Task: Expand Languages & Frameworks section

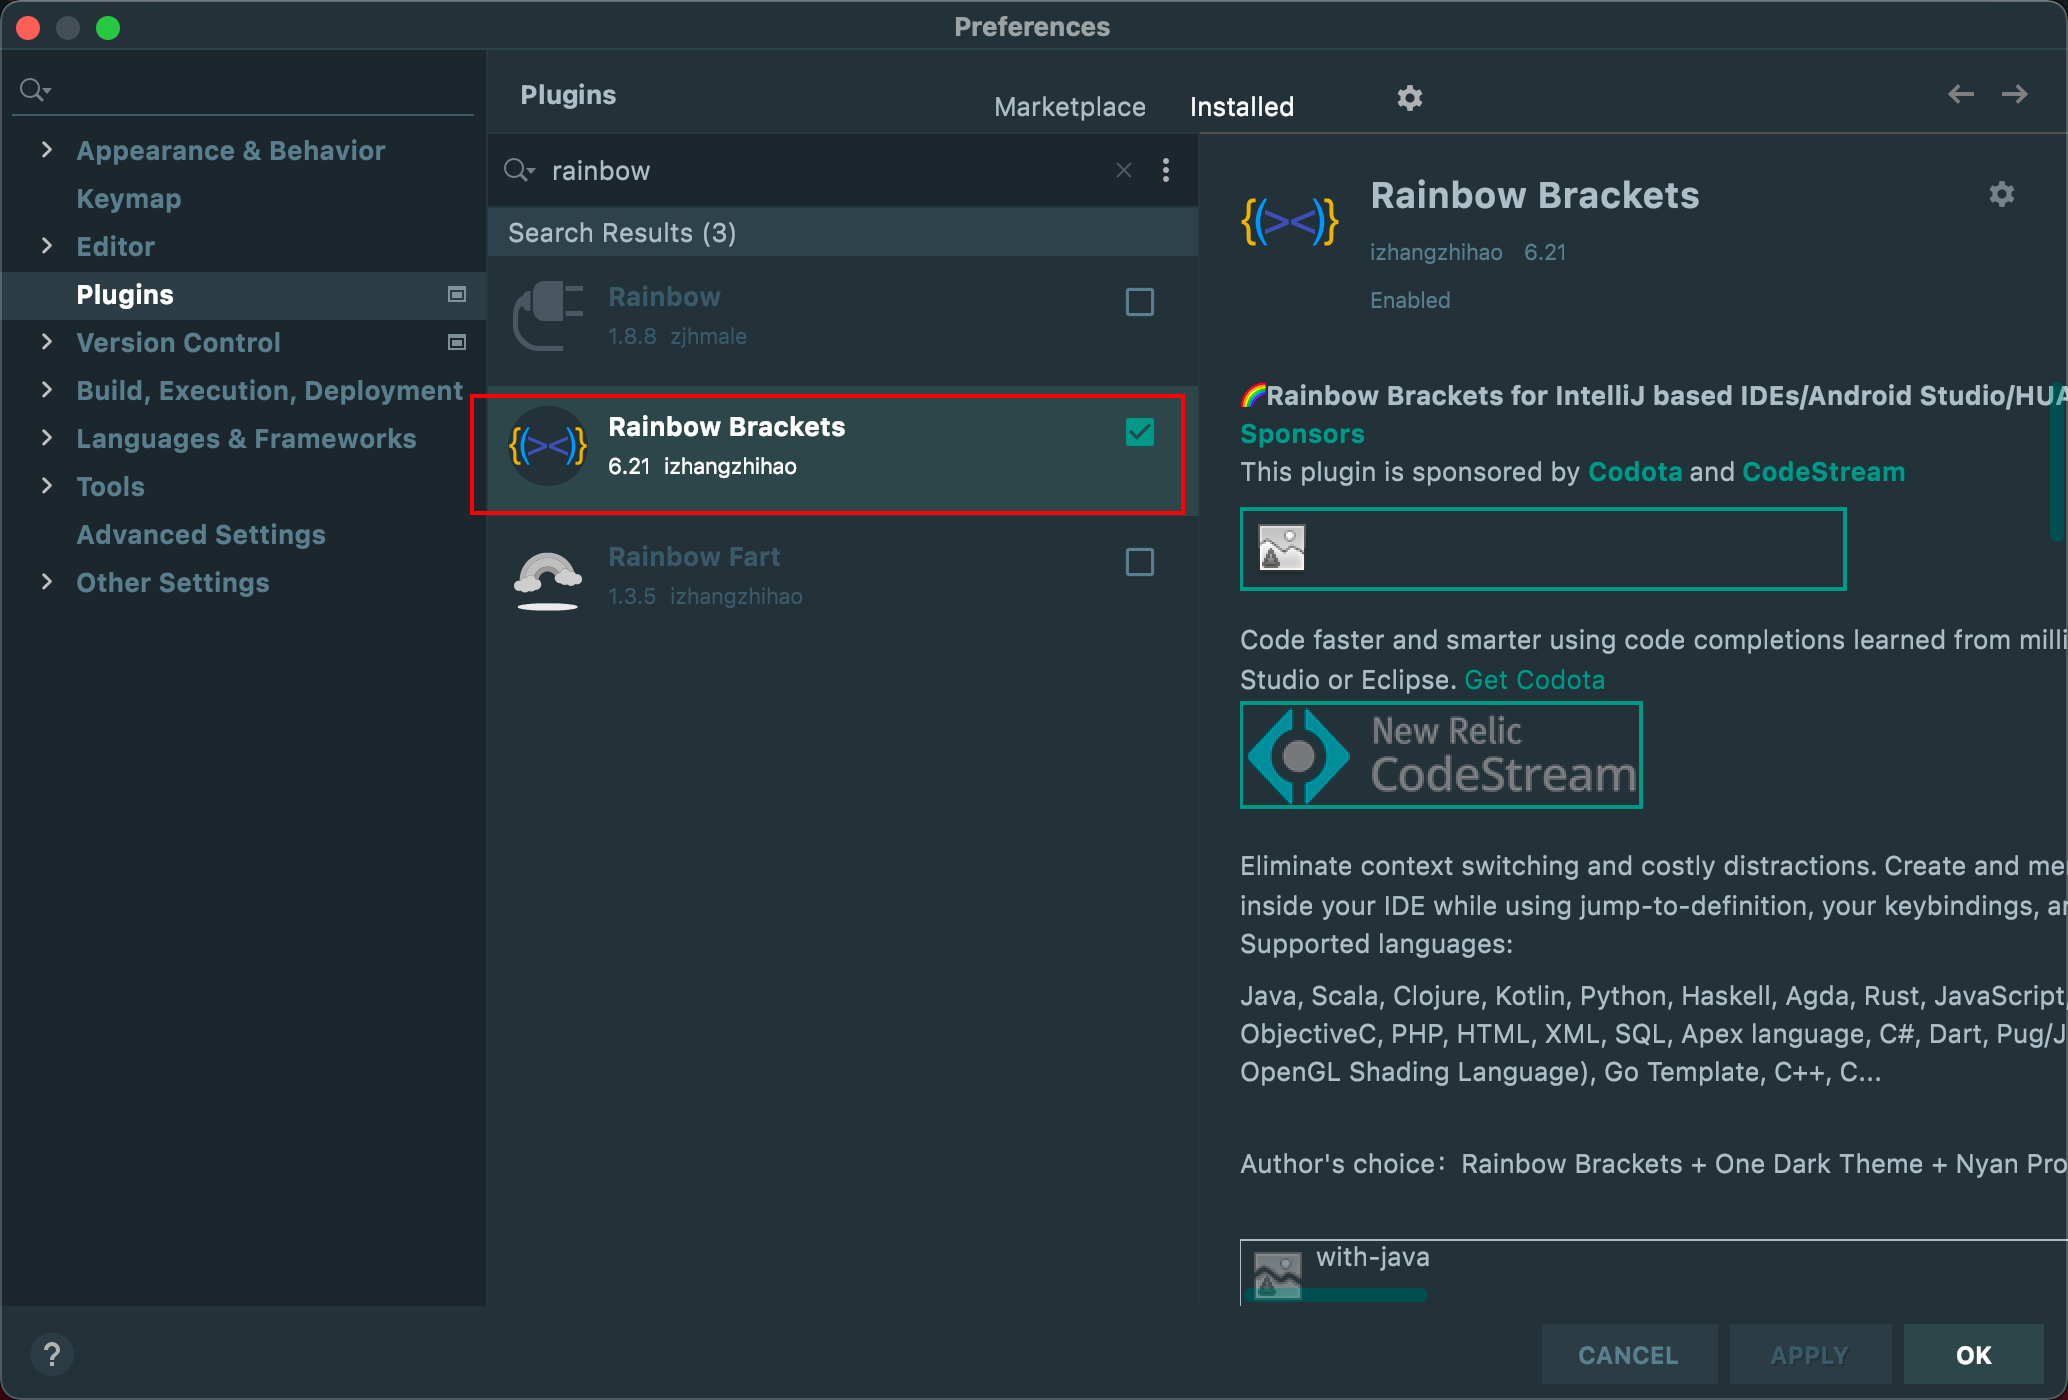Action: pos(46,438)
